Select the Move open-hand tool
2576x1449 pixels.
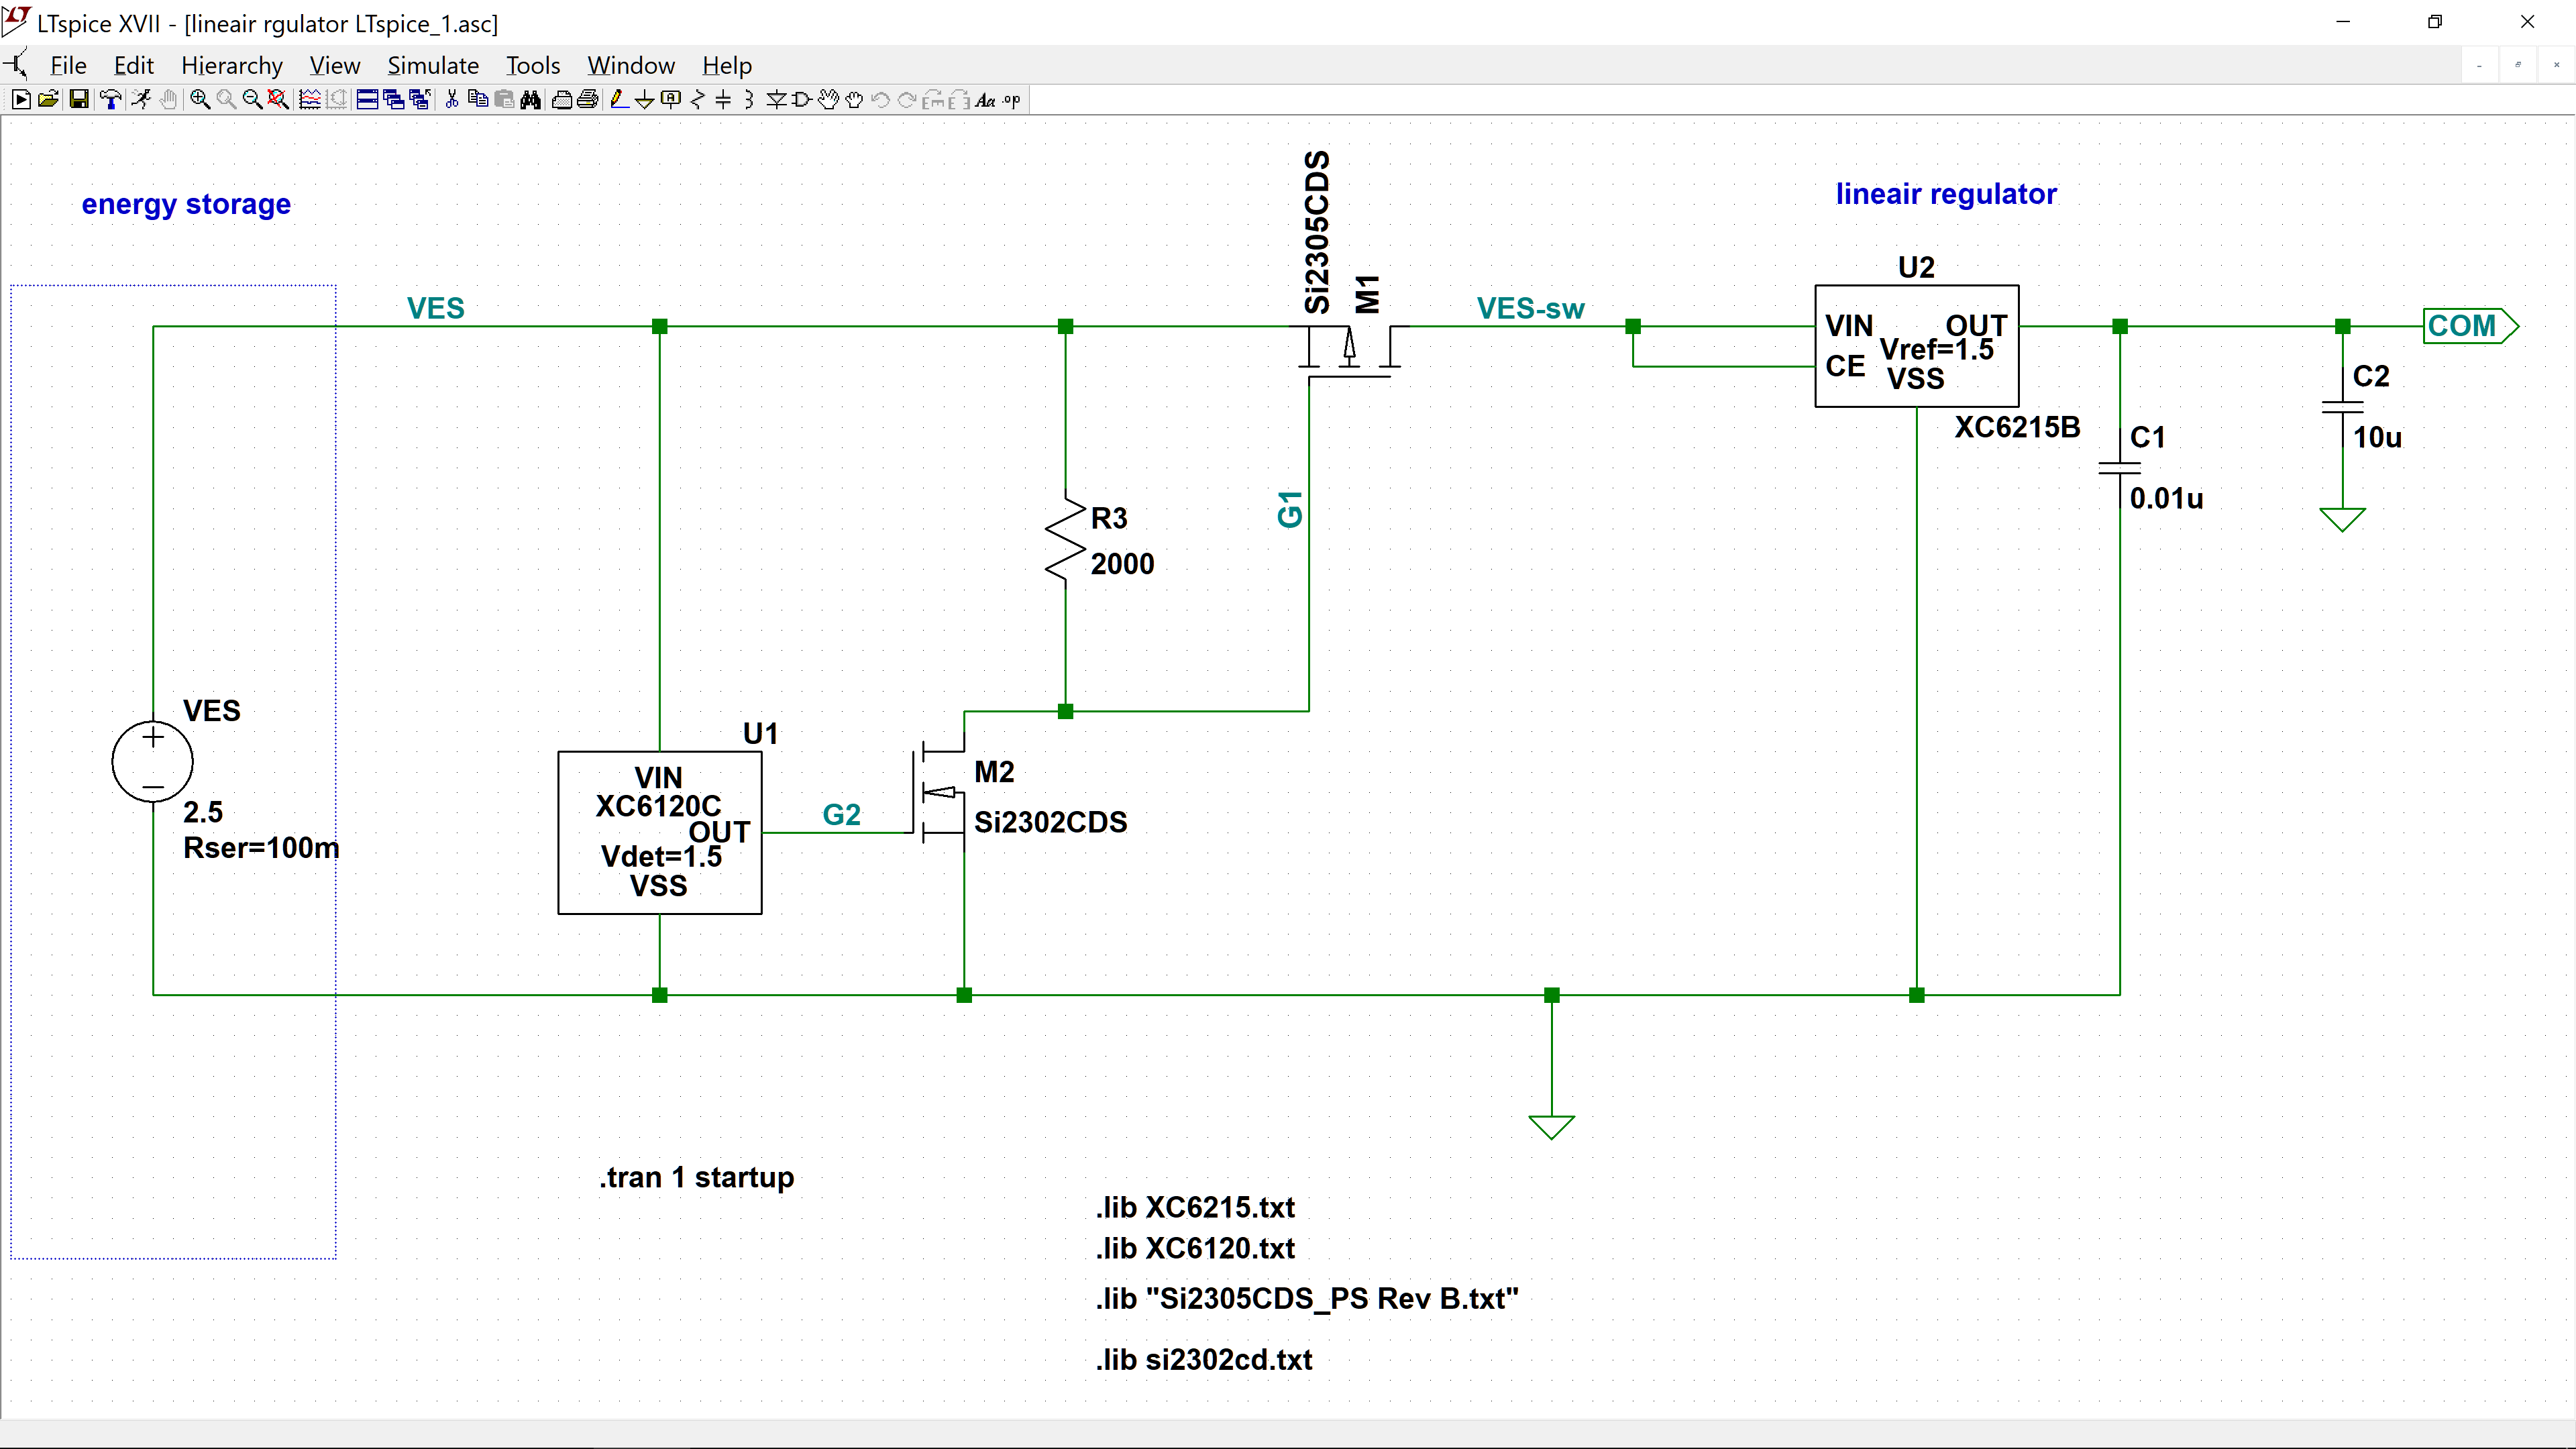(x=828, y=100)
